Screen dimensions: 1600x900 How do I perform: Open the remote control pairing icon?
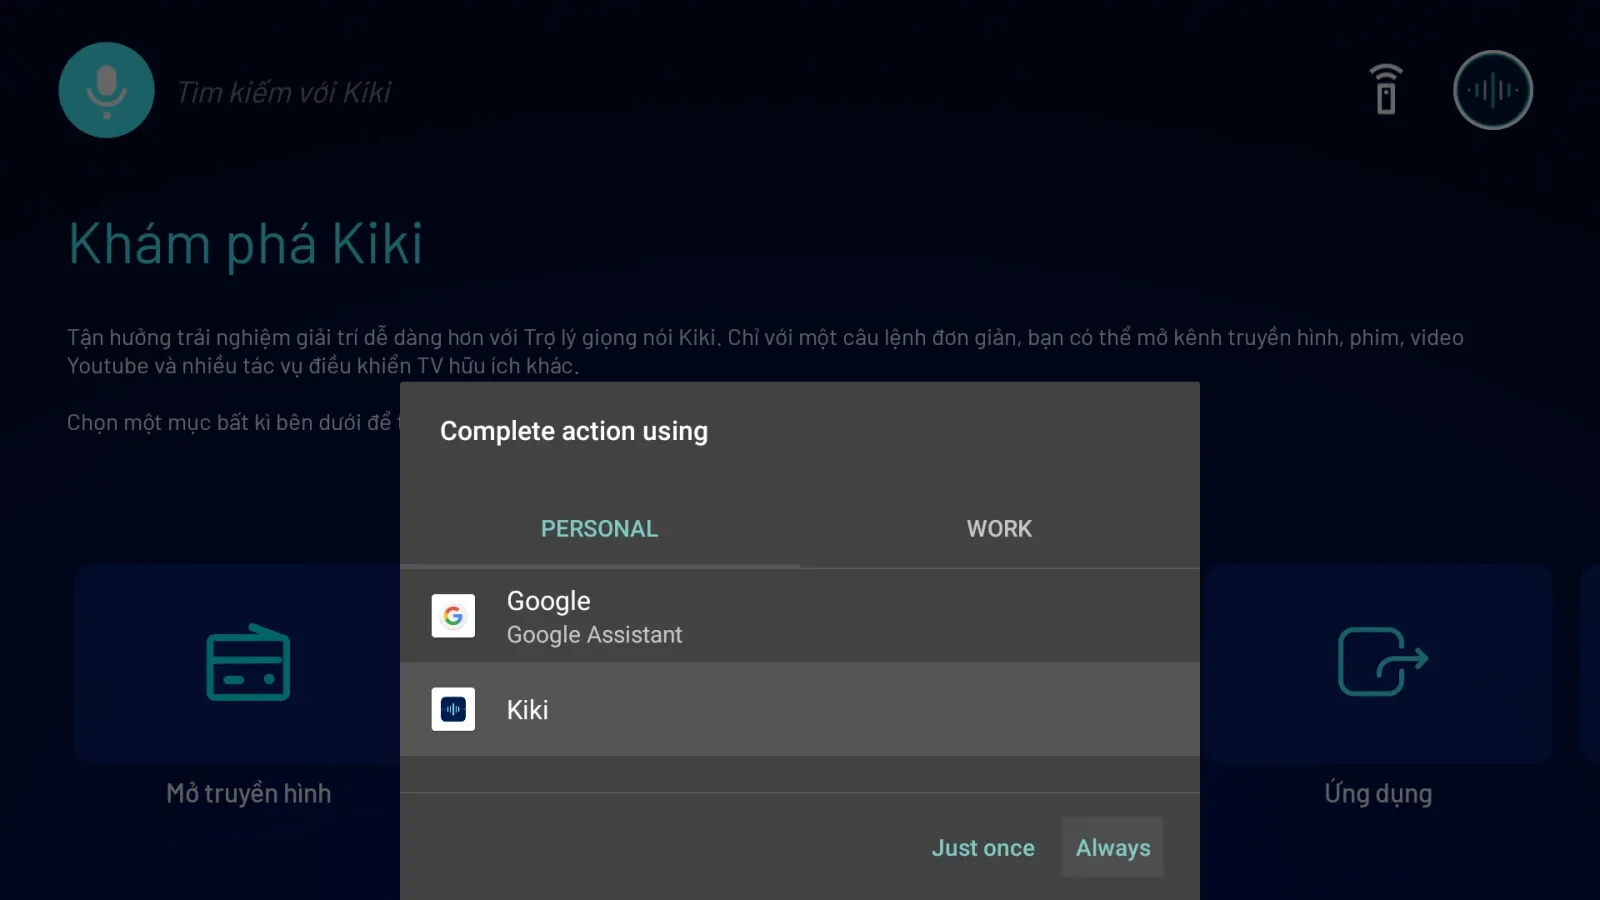[1386, 90]
